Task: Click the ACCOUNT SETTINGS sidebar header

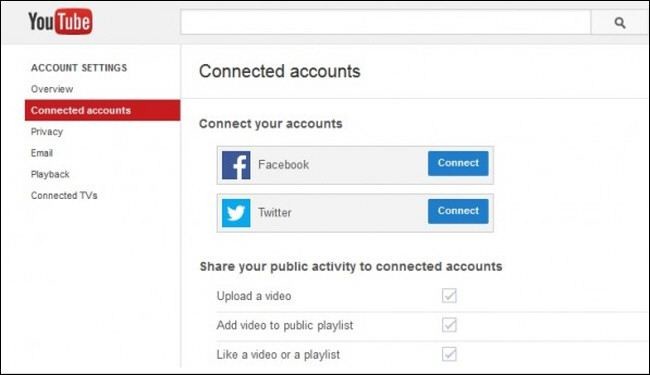Action: [79, 68]
